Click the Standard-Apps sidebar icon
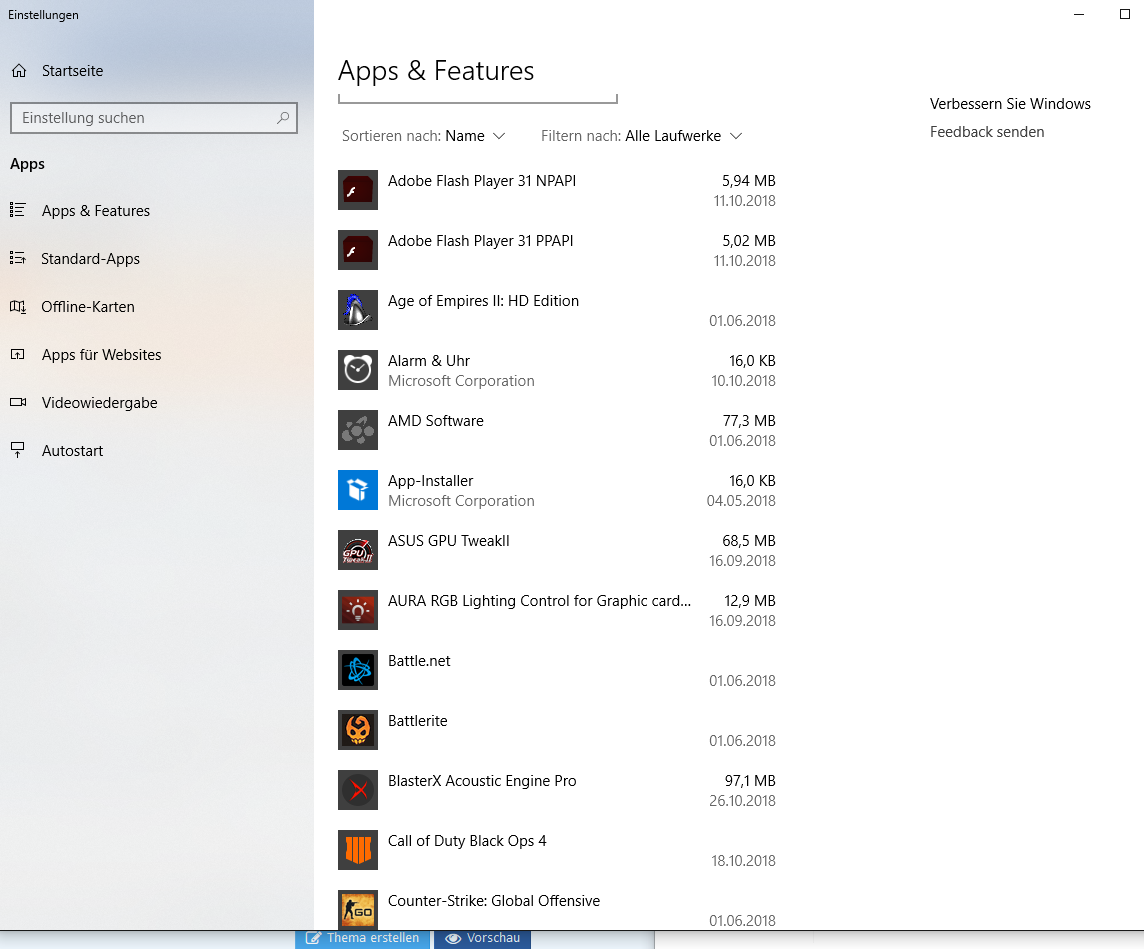The height and width of the screenshot is (949, 1144). point(18,258)
